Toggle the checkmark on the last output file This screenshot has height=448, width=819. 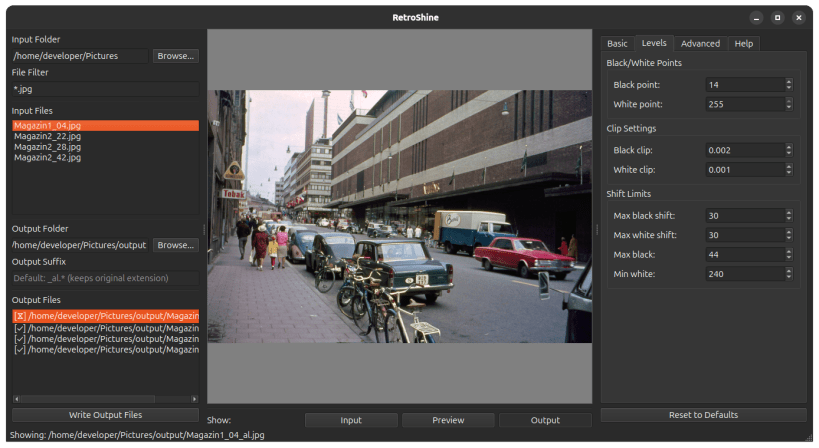(x=20, y=350)
